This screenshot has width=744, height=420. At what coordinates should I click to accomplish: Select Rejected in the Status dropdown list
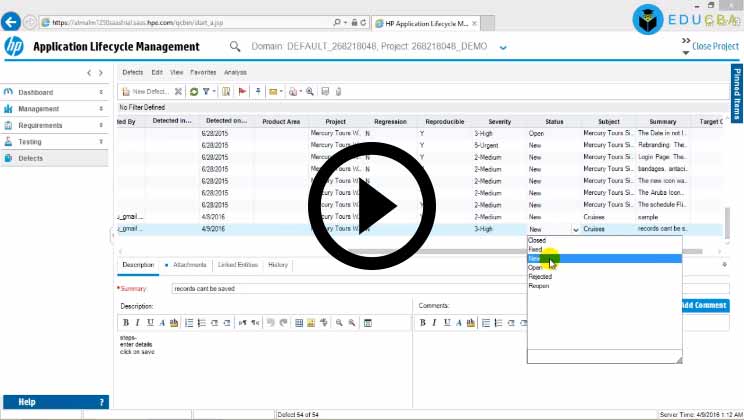pos(540,277)
